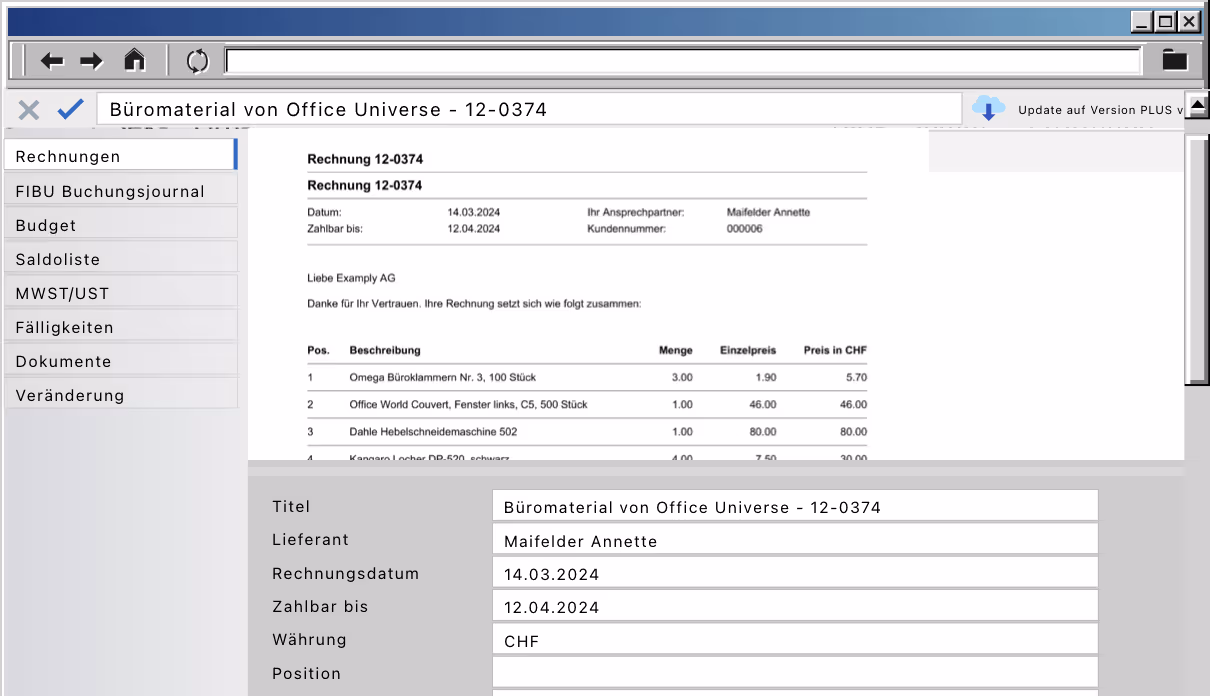Click the date 14.03.2024 in the invoice preview
1210x696 pixels.
tap(474, 212)
